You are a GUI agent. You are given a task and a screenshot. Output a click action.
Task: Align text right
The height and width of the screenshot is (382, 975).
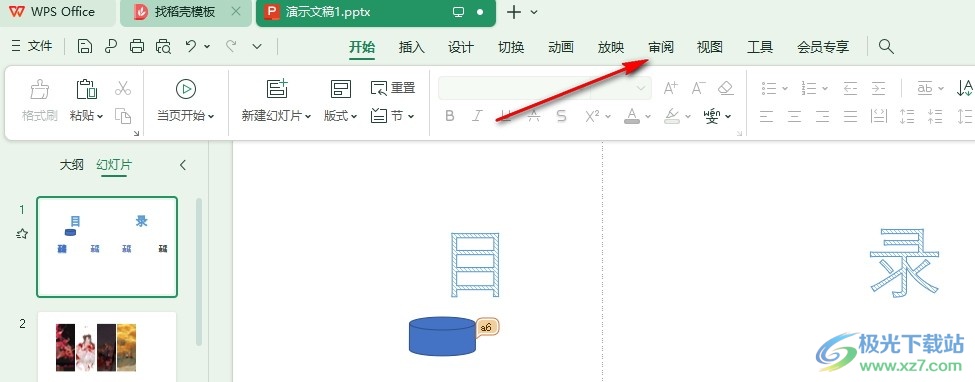tap(822, 116)
